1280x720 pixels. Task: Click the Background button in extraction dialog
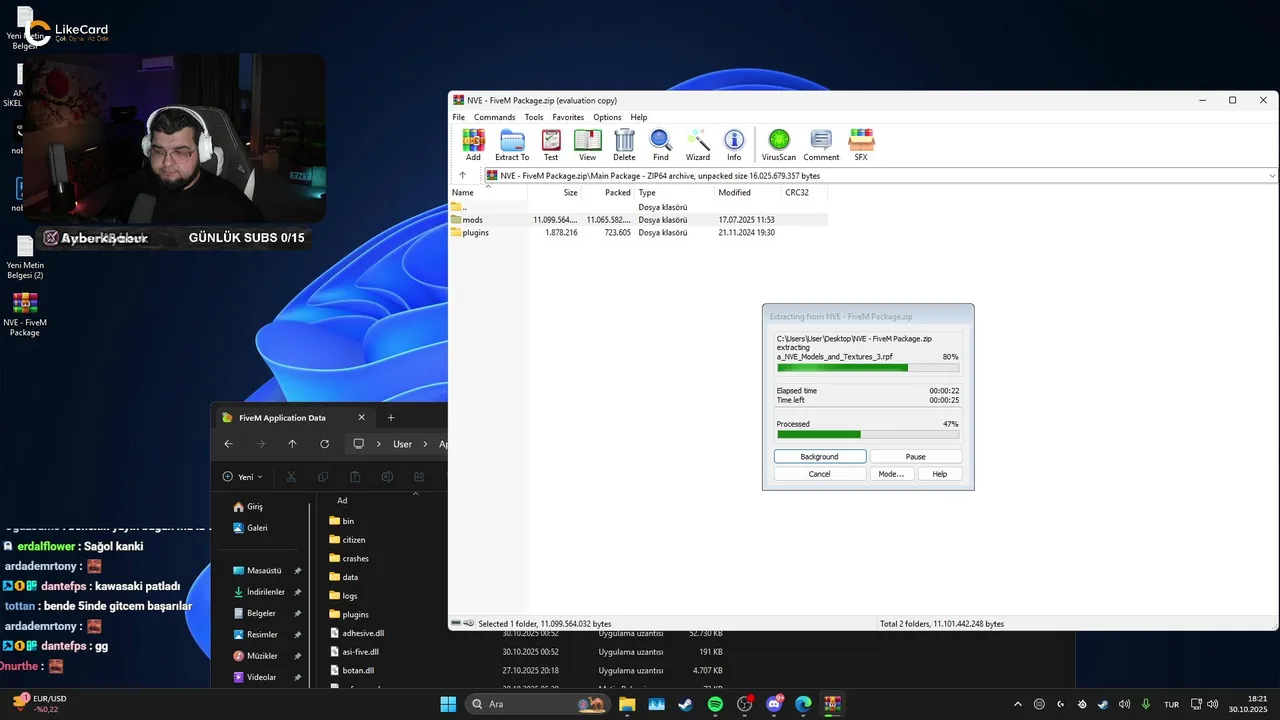point(820,456)
